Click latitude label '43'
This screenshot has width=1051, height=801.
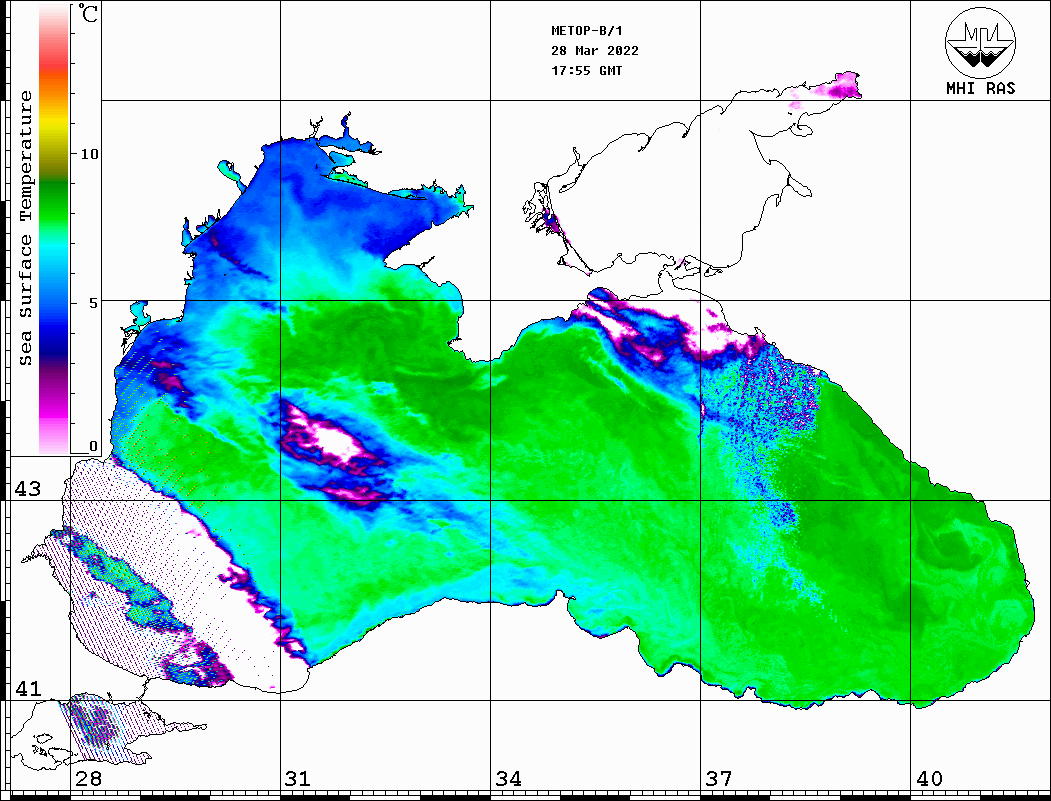(x=28, y=489)
